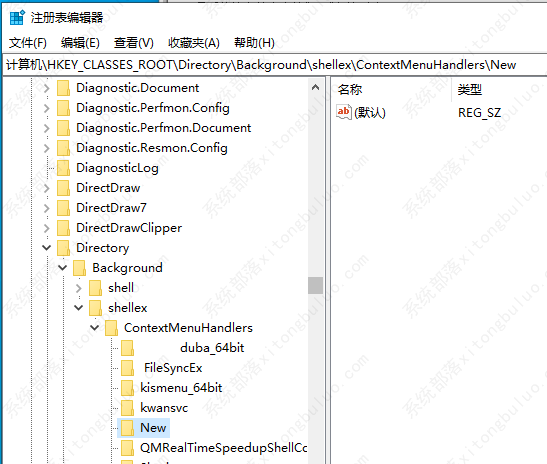Click the tree scrollbar up arrow

(315, 87)
